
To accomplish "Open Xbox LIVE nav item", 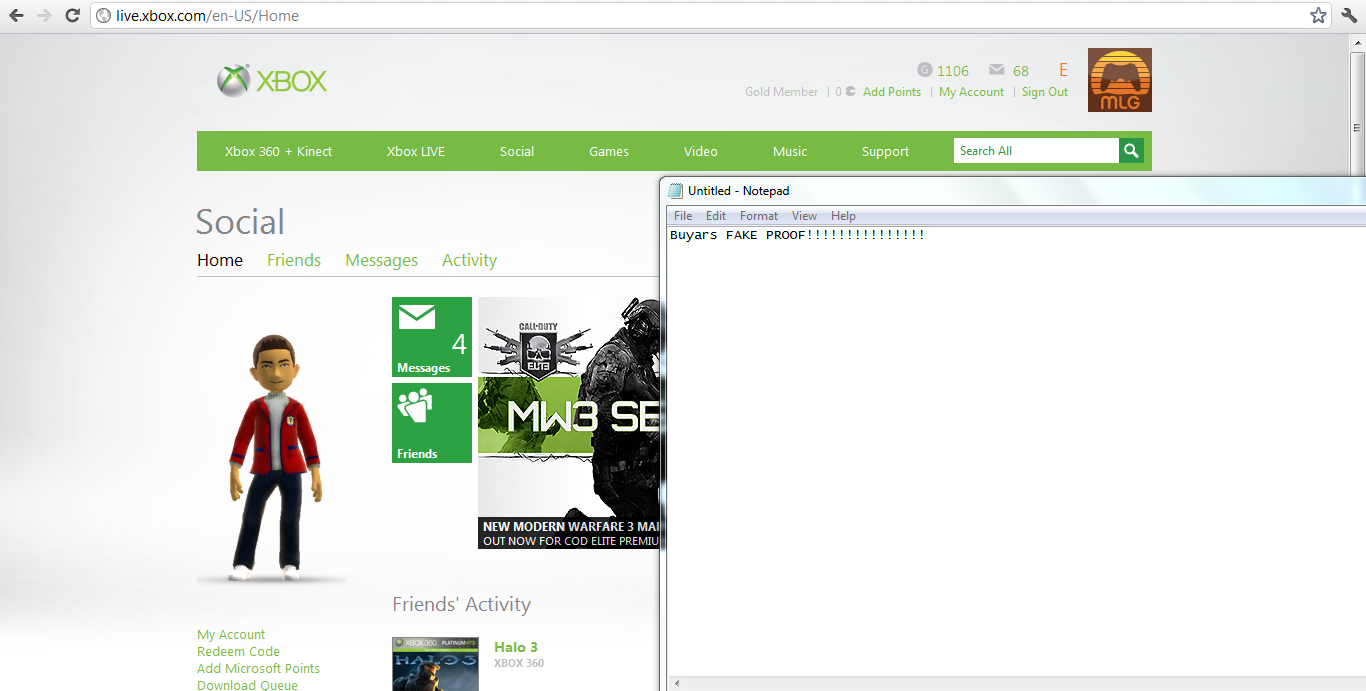I will click(x=416, y=152).
